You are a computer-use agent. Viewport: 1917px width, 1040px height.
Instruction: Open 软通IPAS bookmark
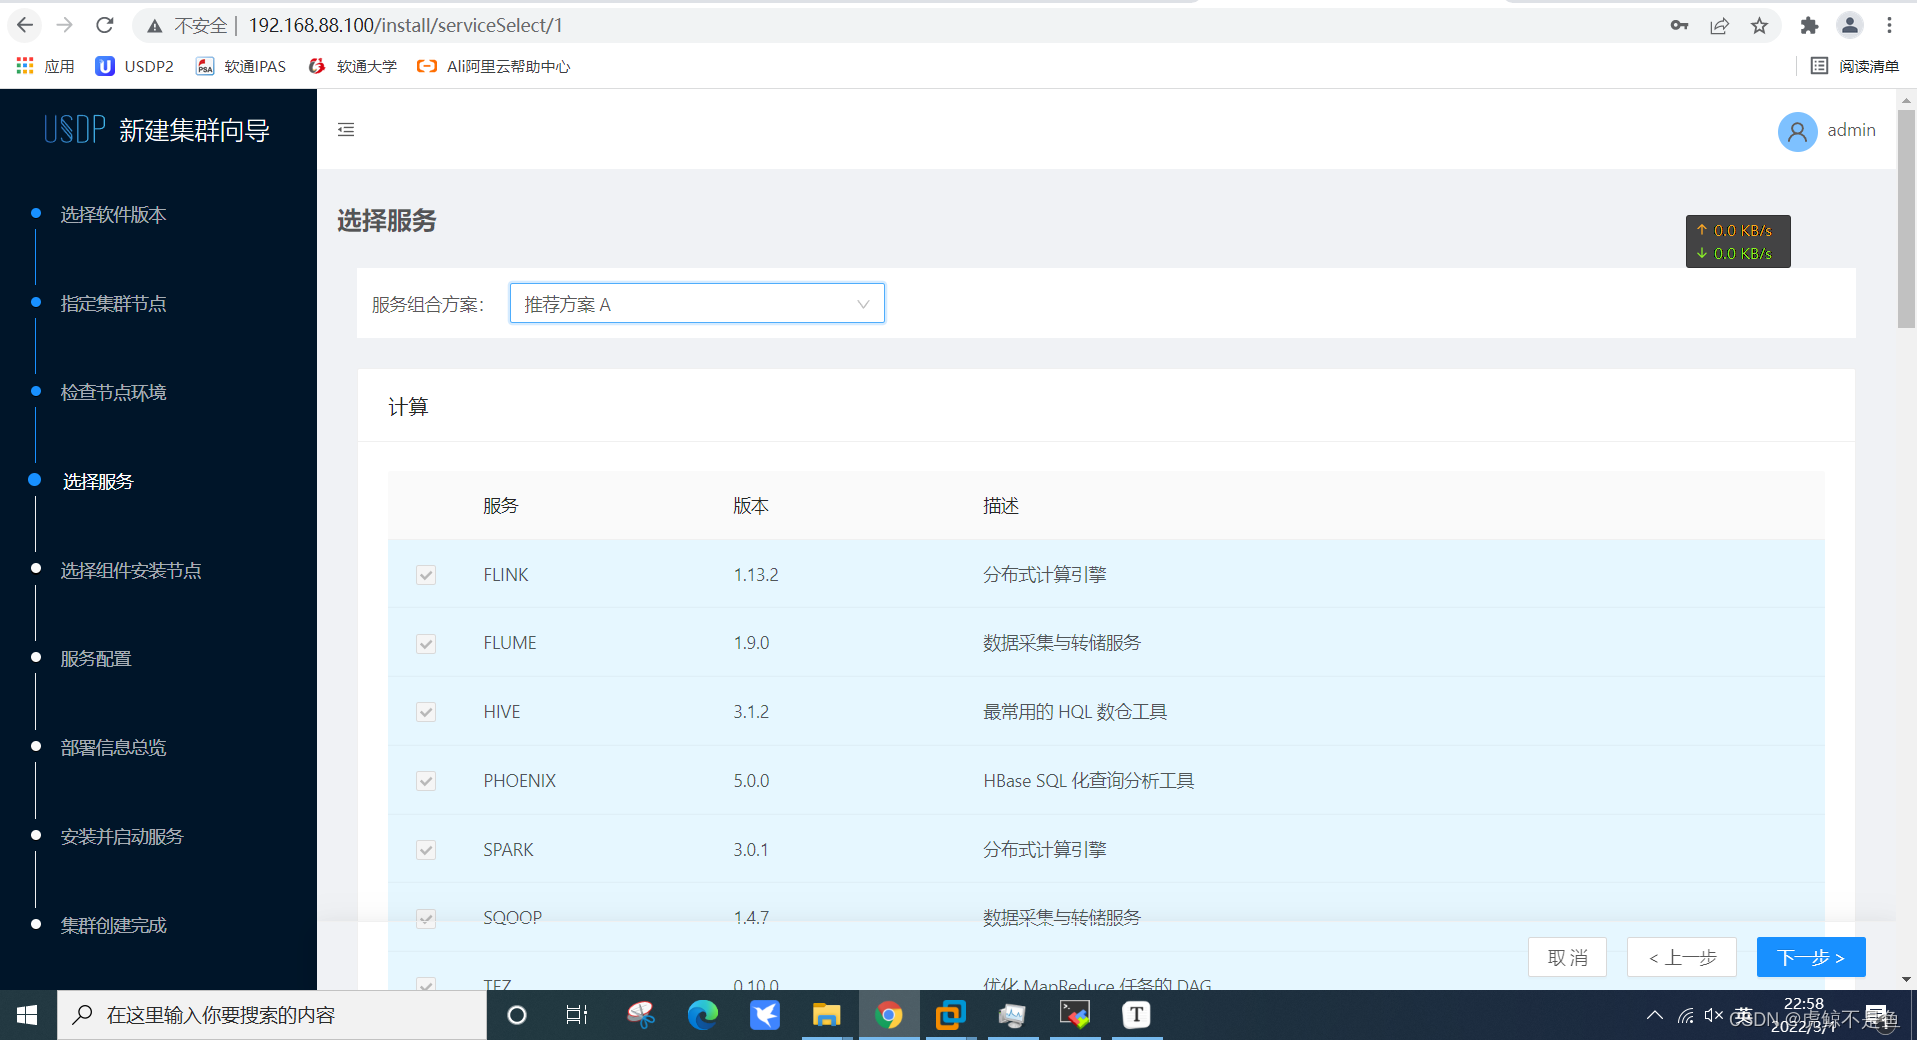pos(240,66)
